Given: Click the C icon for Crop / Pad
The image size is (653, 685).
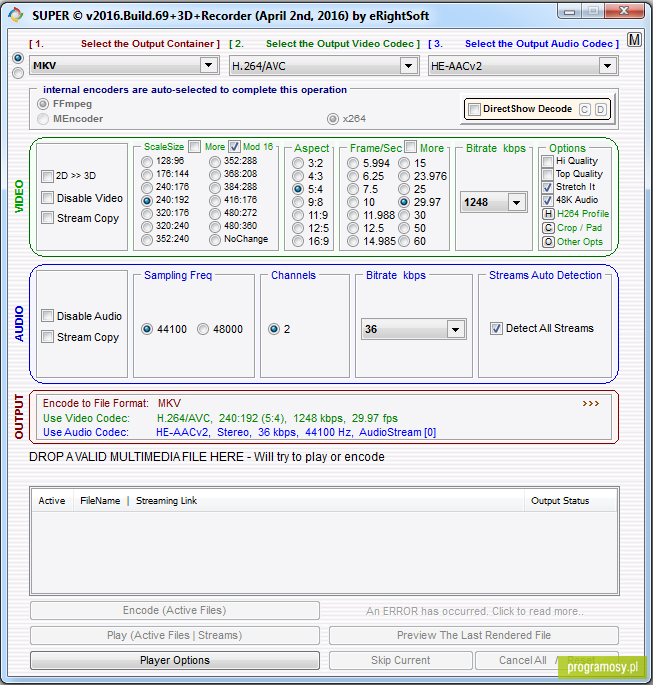Looking at the screenshot, I should pos(548,228).
